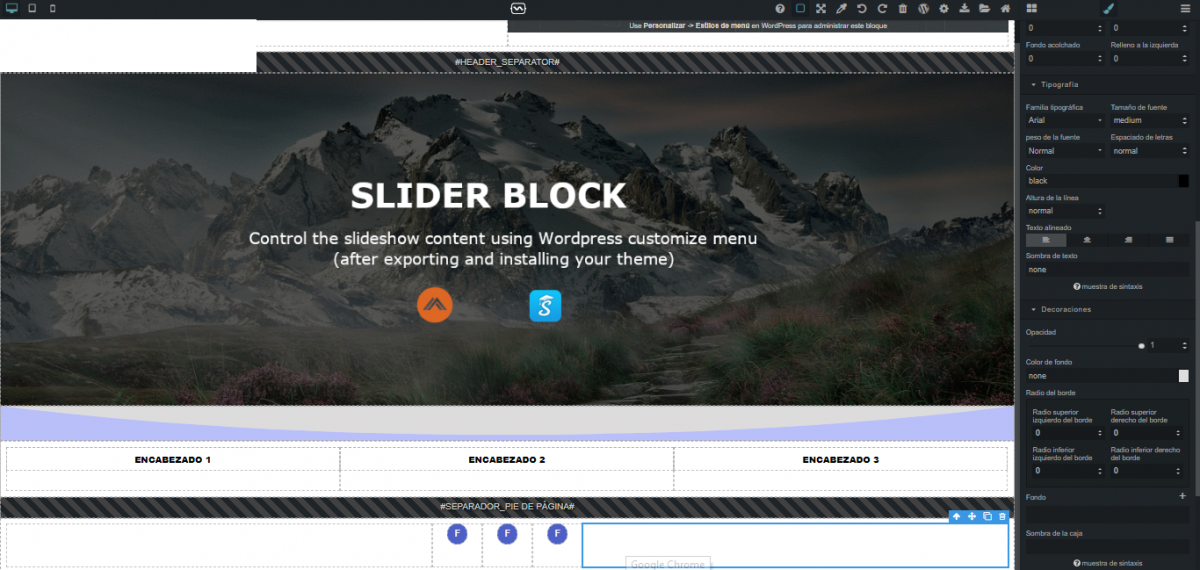Viewport: 1200px width, 570px height.
Task: Switch to mobile phone preview mode
Action: point(53,8)
